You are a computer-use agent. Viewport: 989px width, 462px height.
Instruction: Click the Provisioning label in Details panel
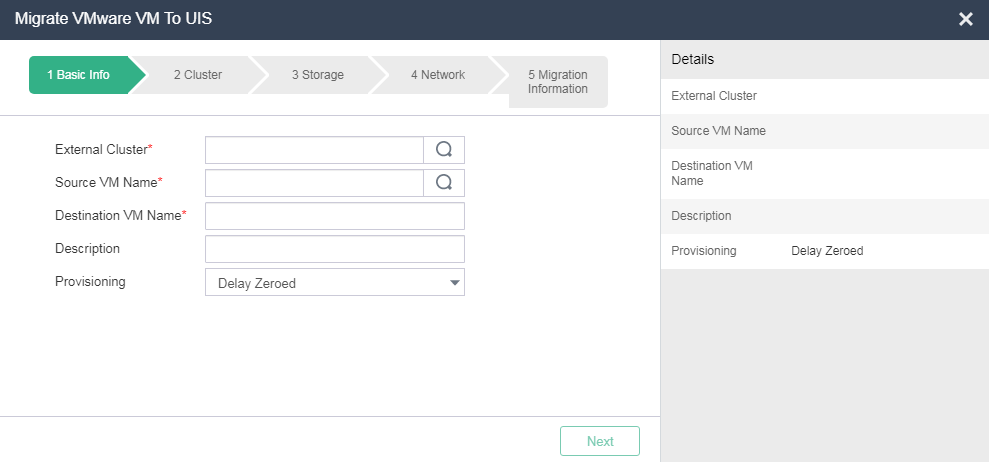point(703,251)
